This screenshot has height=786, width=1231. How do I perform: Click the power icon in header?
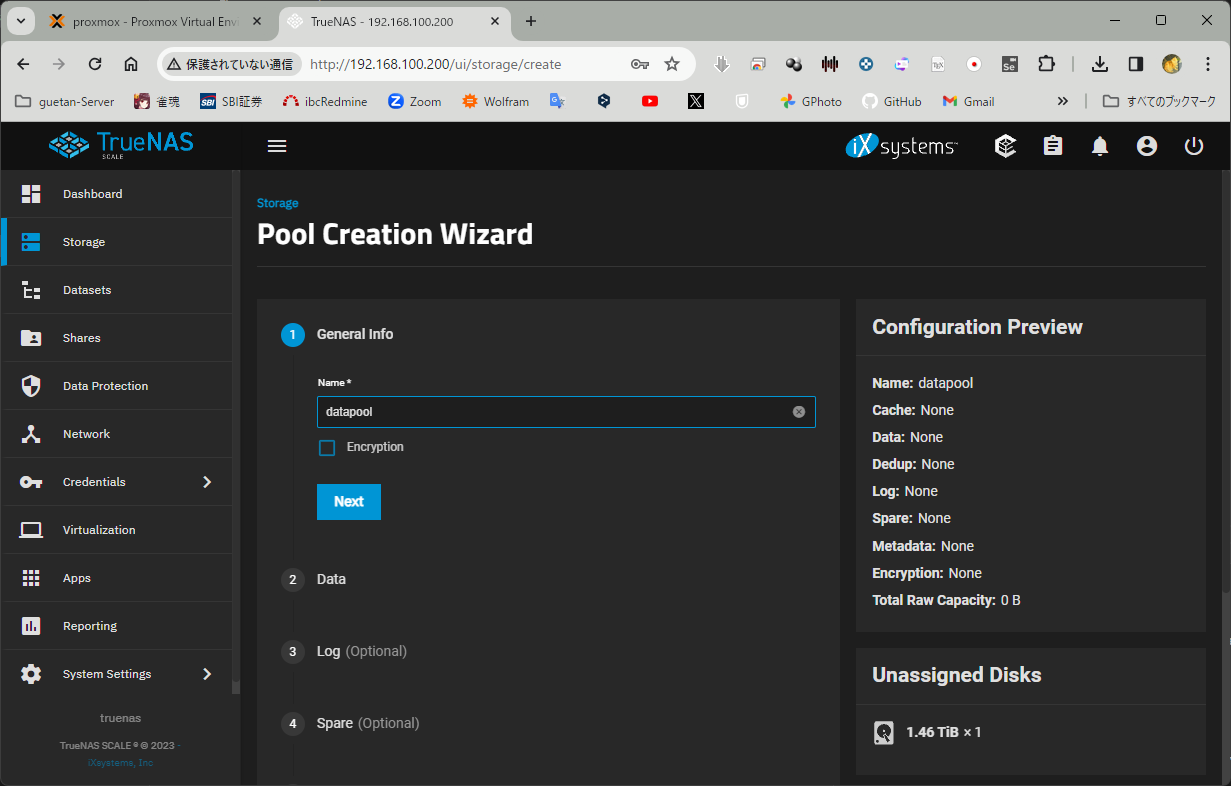tap(1193, 146)
